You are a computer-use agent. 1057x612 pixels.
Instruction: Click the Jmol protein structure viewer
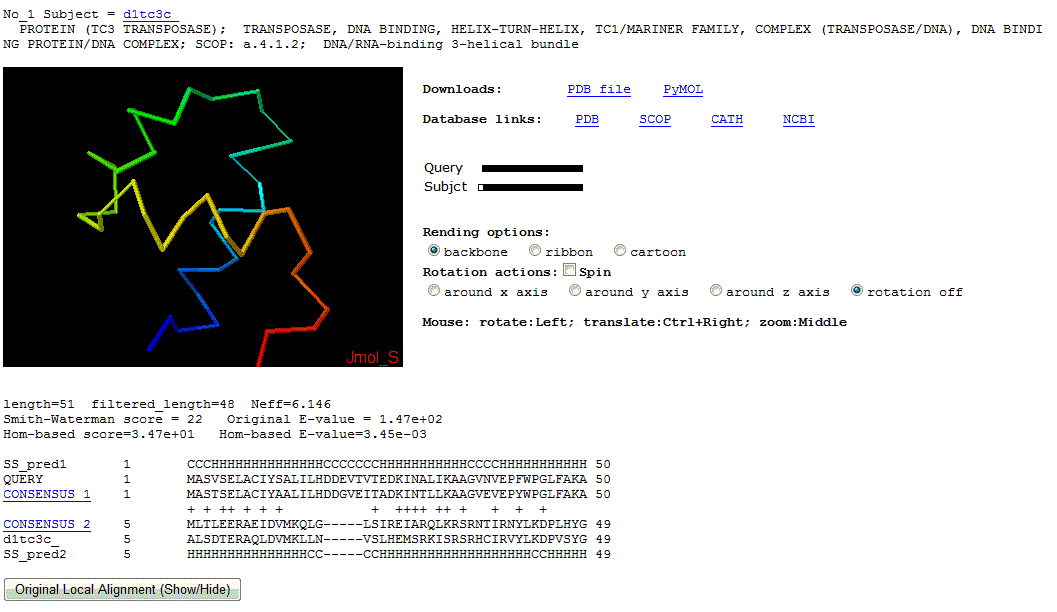click(203, 217)
